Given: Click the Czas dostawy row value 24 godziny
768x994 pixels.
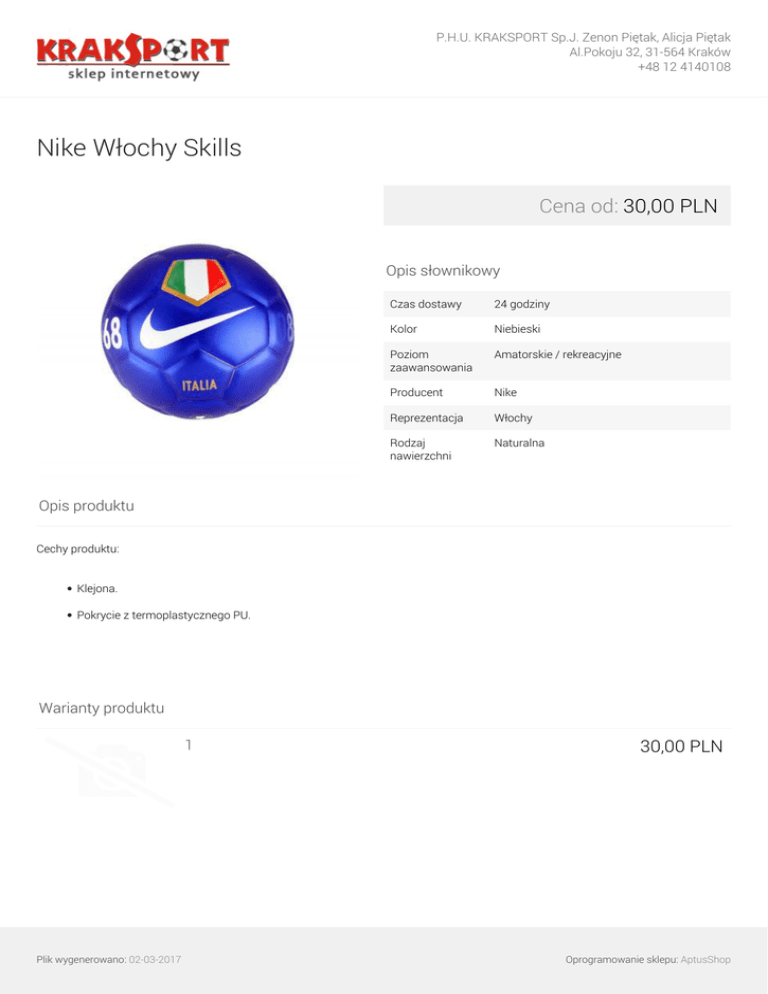Looking at the screenshot, I should pyautogui.click(x=522, y=304).
